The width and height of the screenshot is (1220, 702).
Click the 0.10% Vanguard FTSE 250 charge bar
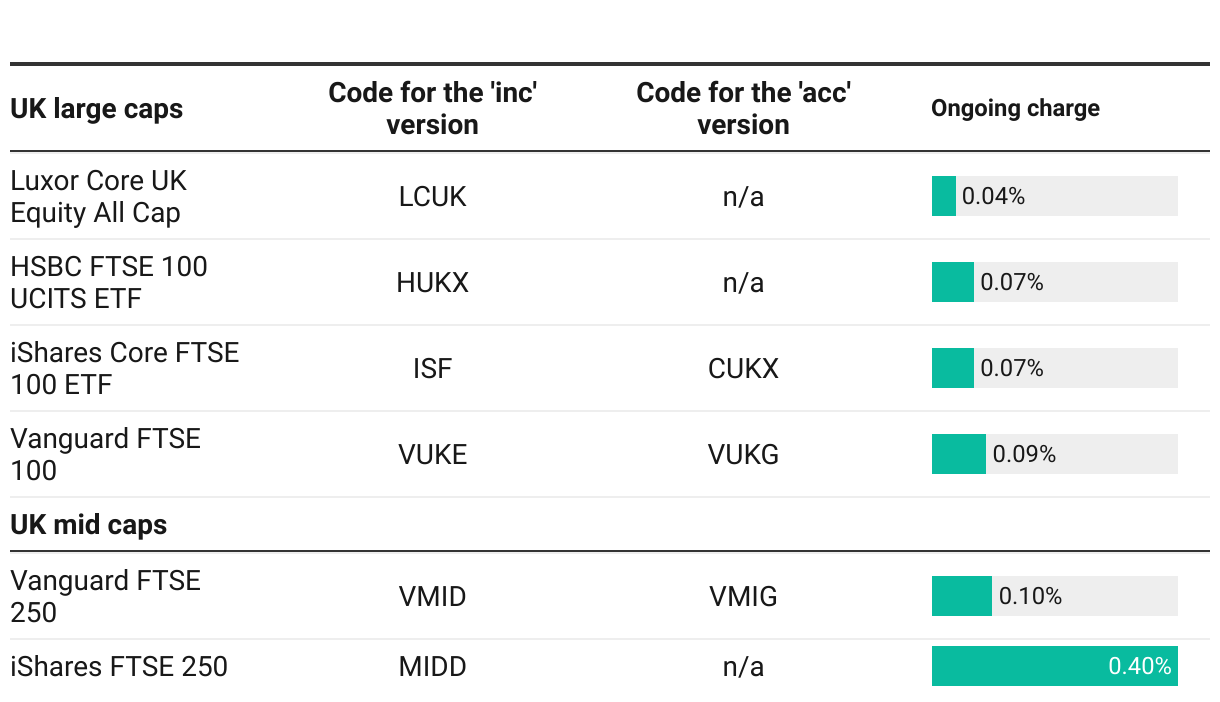[x=961, y=596]
